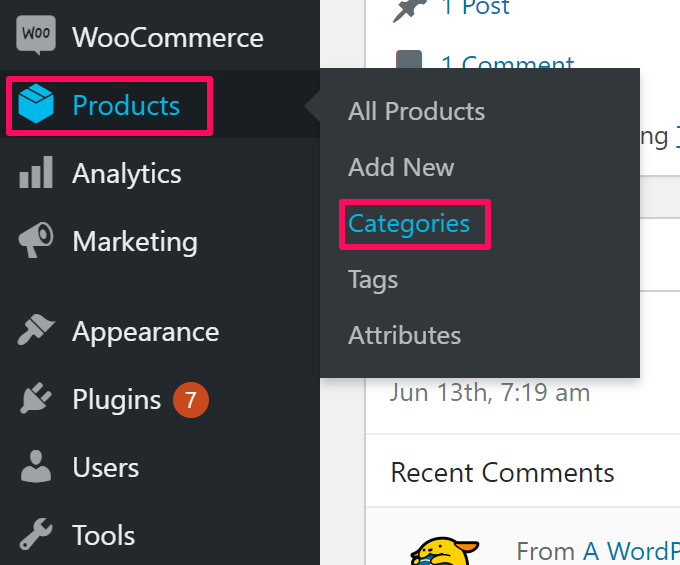Open the WooCommerce menu label
The width and height of the screenshot is (680, 565).
click(x=168, y=38)
